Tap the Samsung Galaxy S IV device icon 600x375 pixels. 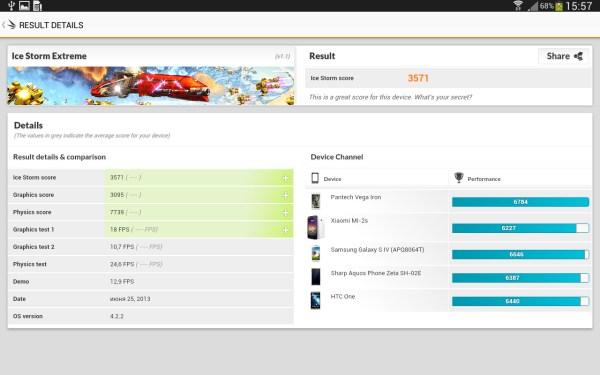tap(316, 254)
